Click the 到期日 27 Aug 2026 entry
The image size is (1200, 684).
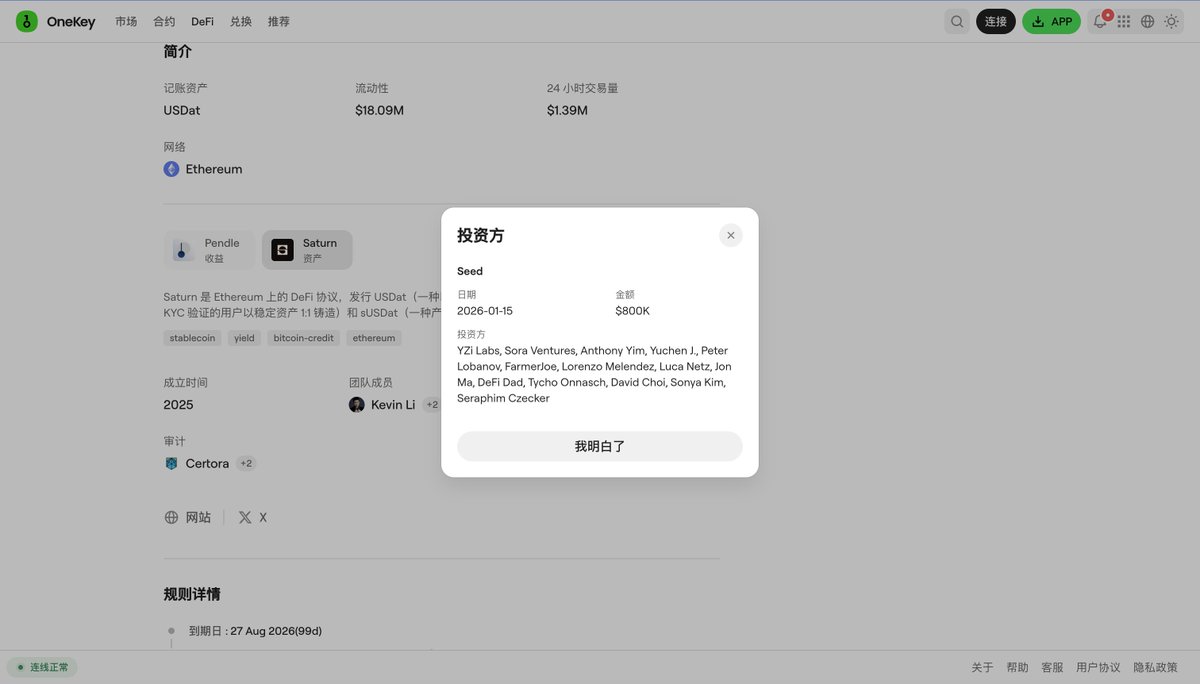[255, 631]
